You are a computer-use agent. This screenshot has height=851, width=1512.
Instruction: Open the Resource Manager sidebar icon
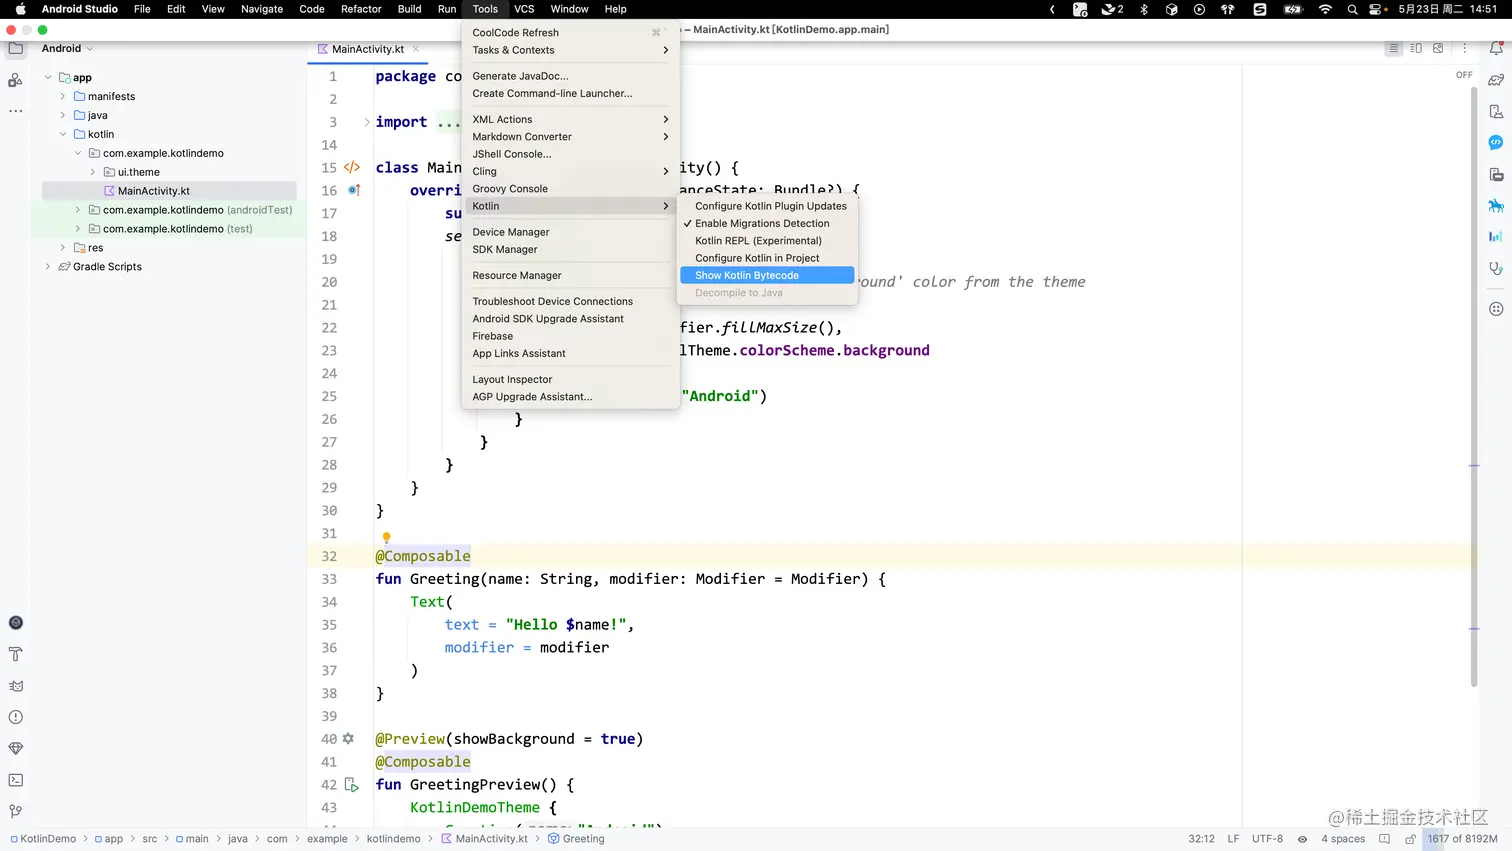coord(15,80)
